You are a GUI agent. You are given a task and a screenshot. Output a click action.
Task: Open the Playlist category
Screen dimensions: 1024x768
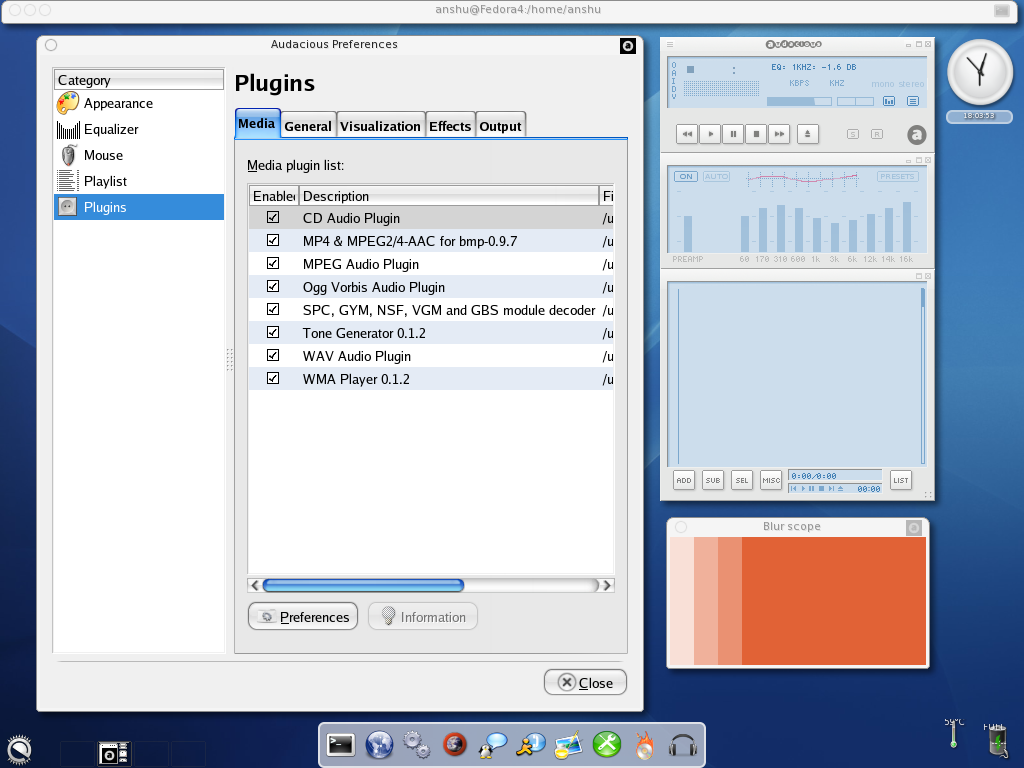click(138, 182)
